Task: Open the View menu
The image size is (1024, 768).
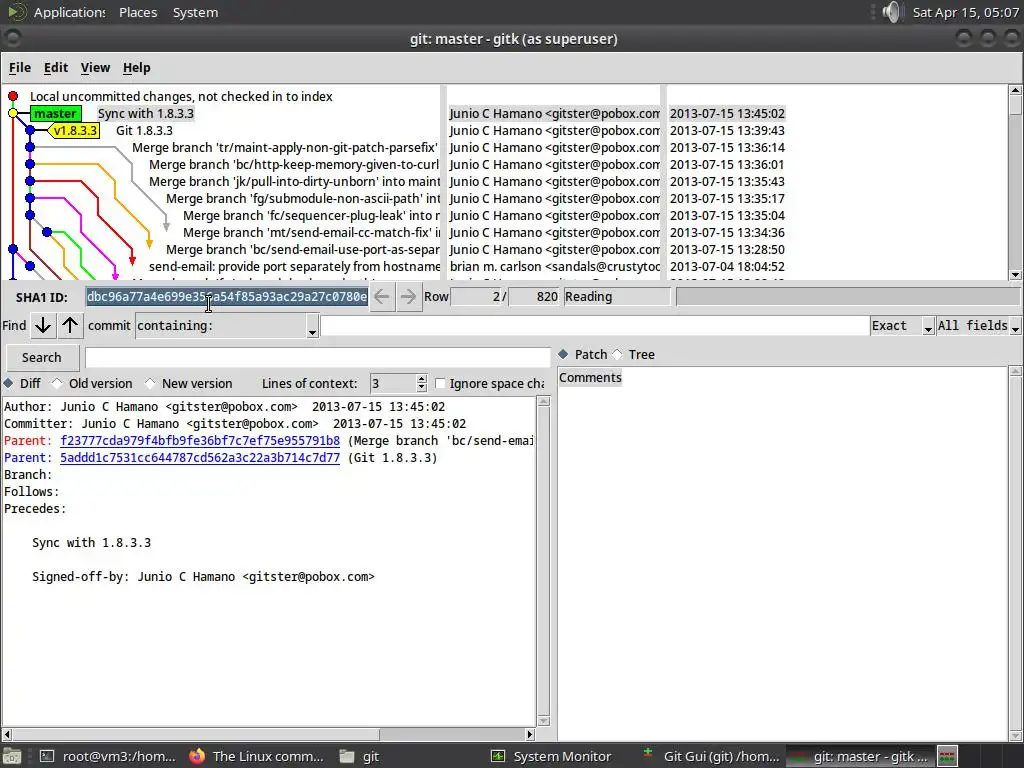Action: click(95, 67)
